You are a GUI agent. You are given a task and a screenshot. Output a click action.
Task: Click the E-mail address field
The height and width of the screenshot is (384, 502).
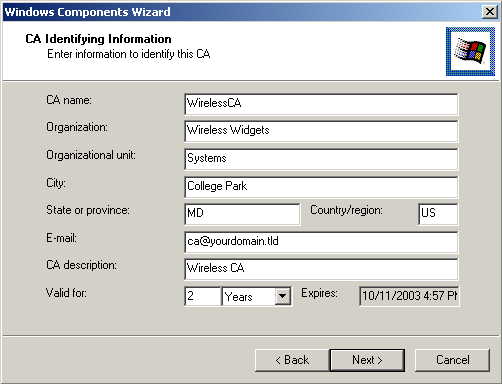pyautogui.click(x=321, y=242)
